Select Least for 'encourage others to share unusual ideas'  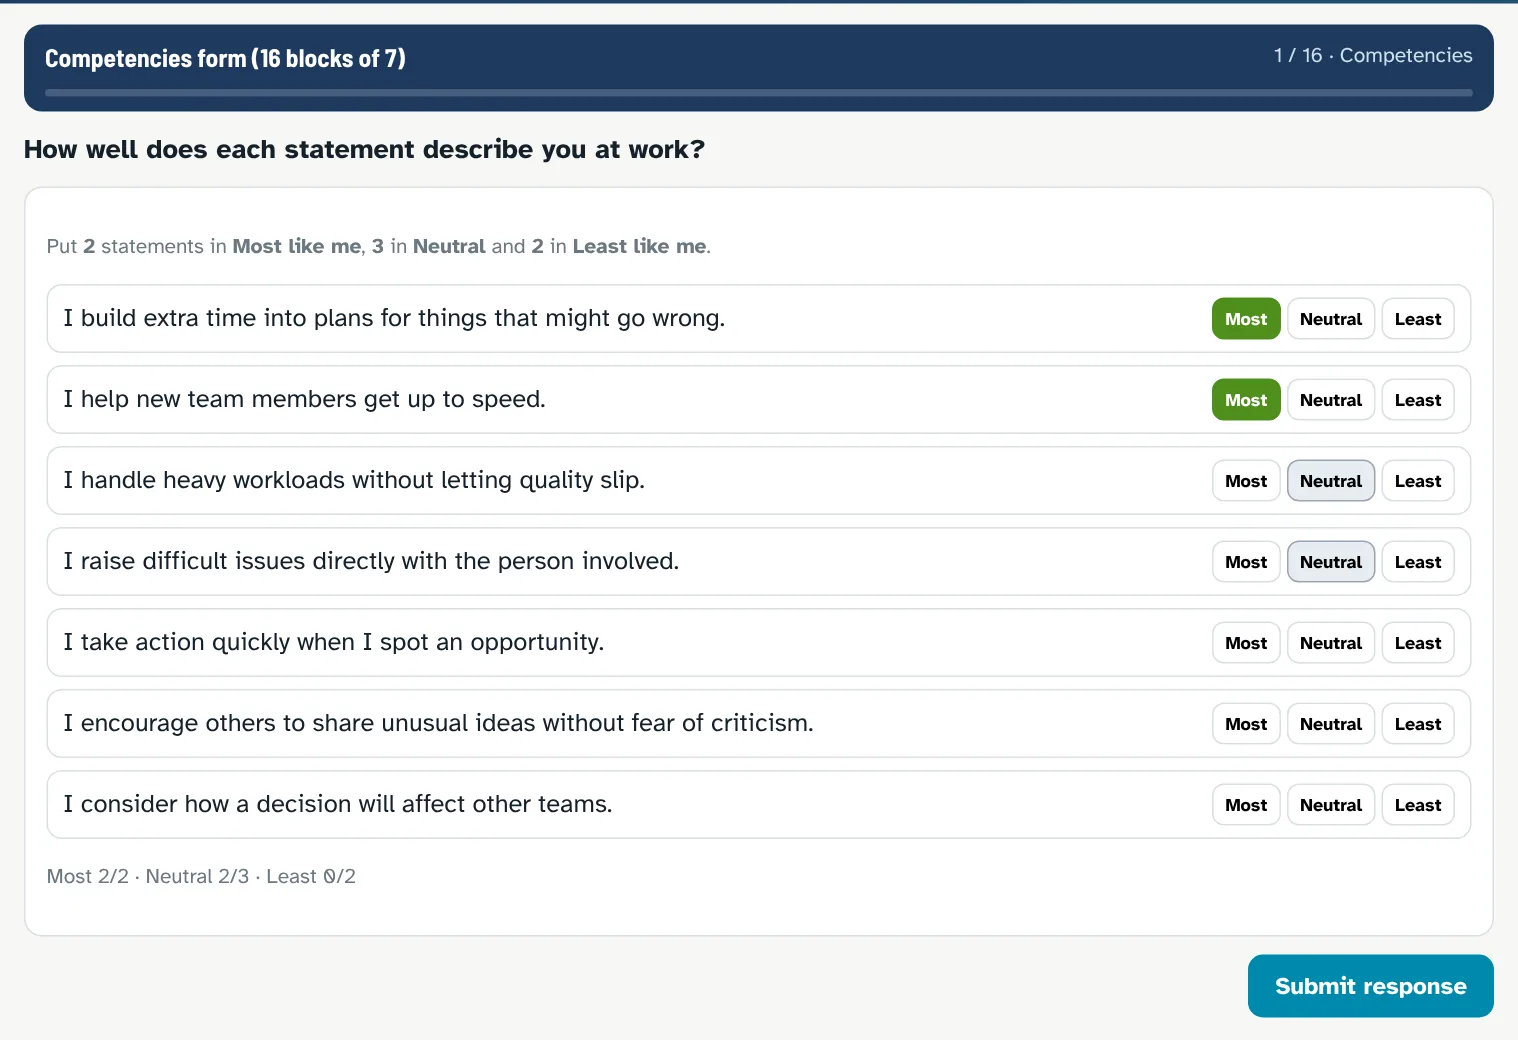(x=1418, y=724)
